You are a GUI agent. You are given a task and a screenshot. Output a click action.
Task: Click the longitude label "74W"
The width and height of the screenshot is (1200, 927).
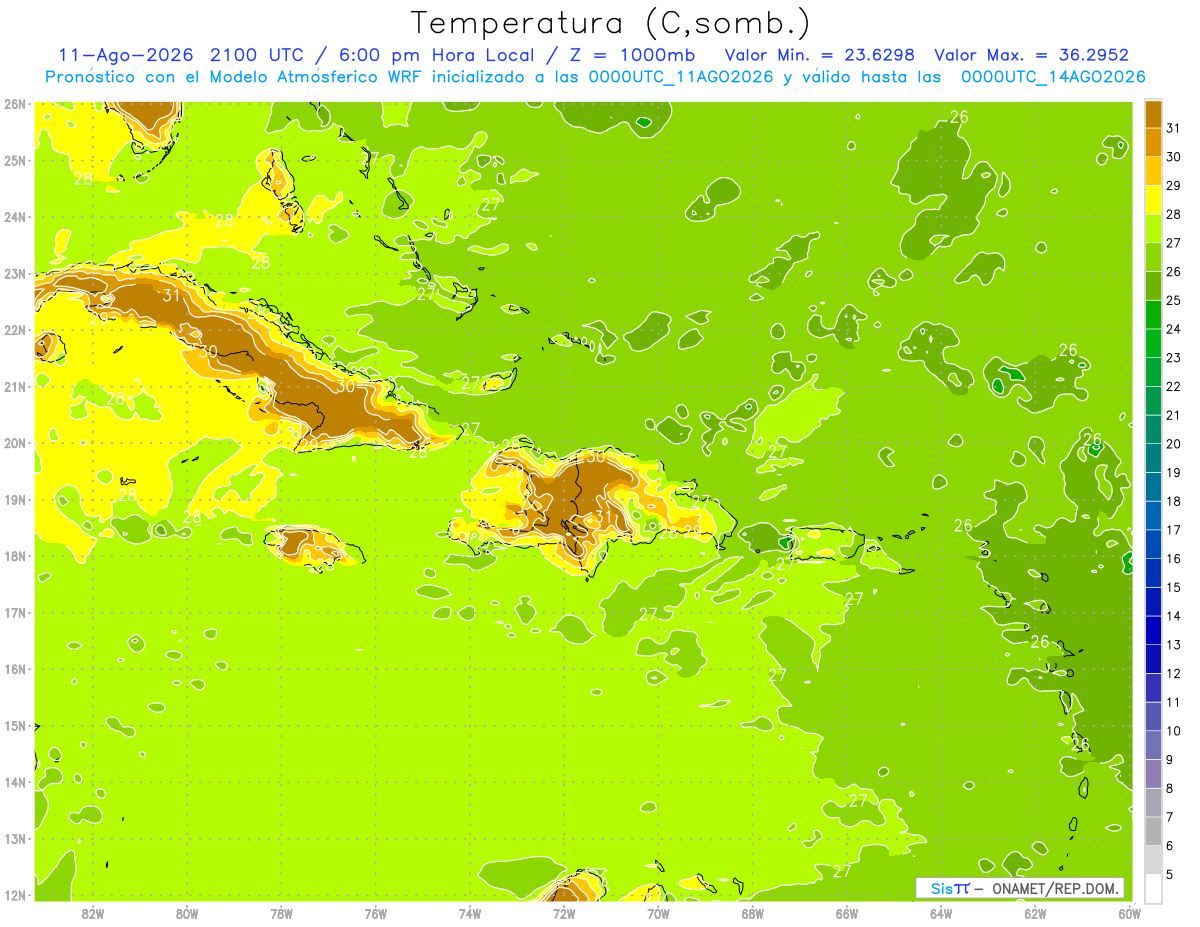coord(470,913)
